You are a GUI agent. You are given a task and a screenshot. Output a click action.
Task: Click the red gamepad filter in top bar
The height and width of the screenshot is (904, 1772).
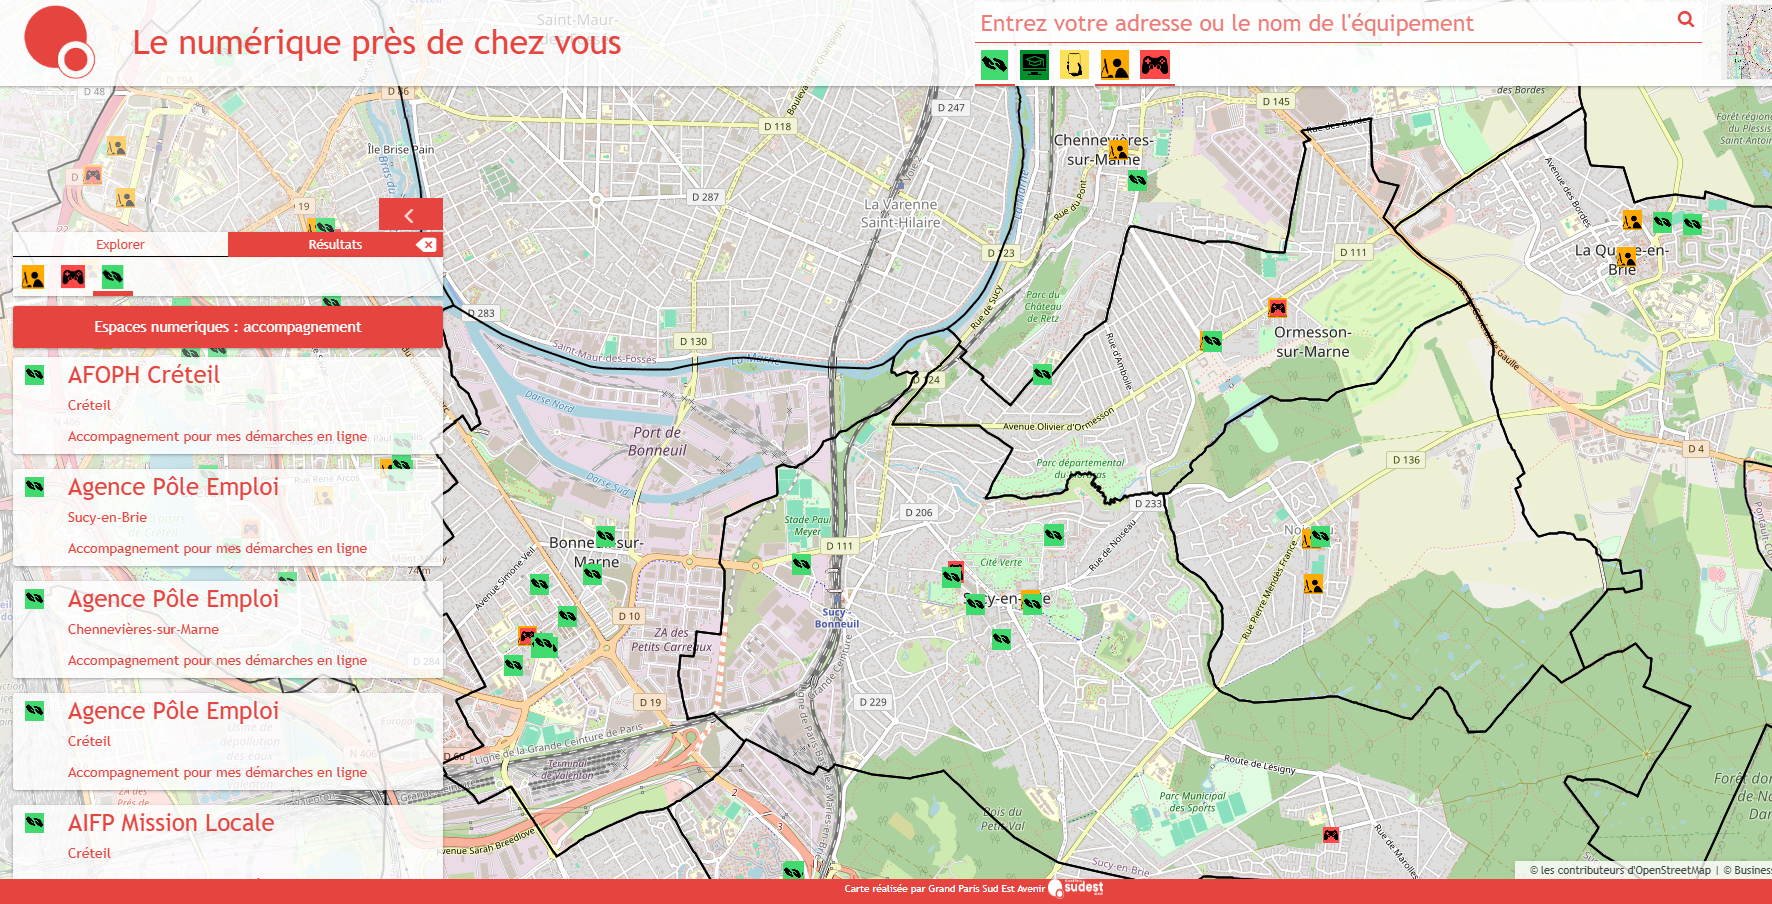[x=1154, y=65]
